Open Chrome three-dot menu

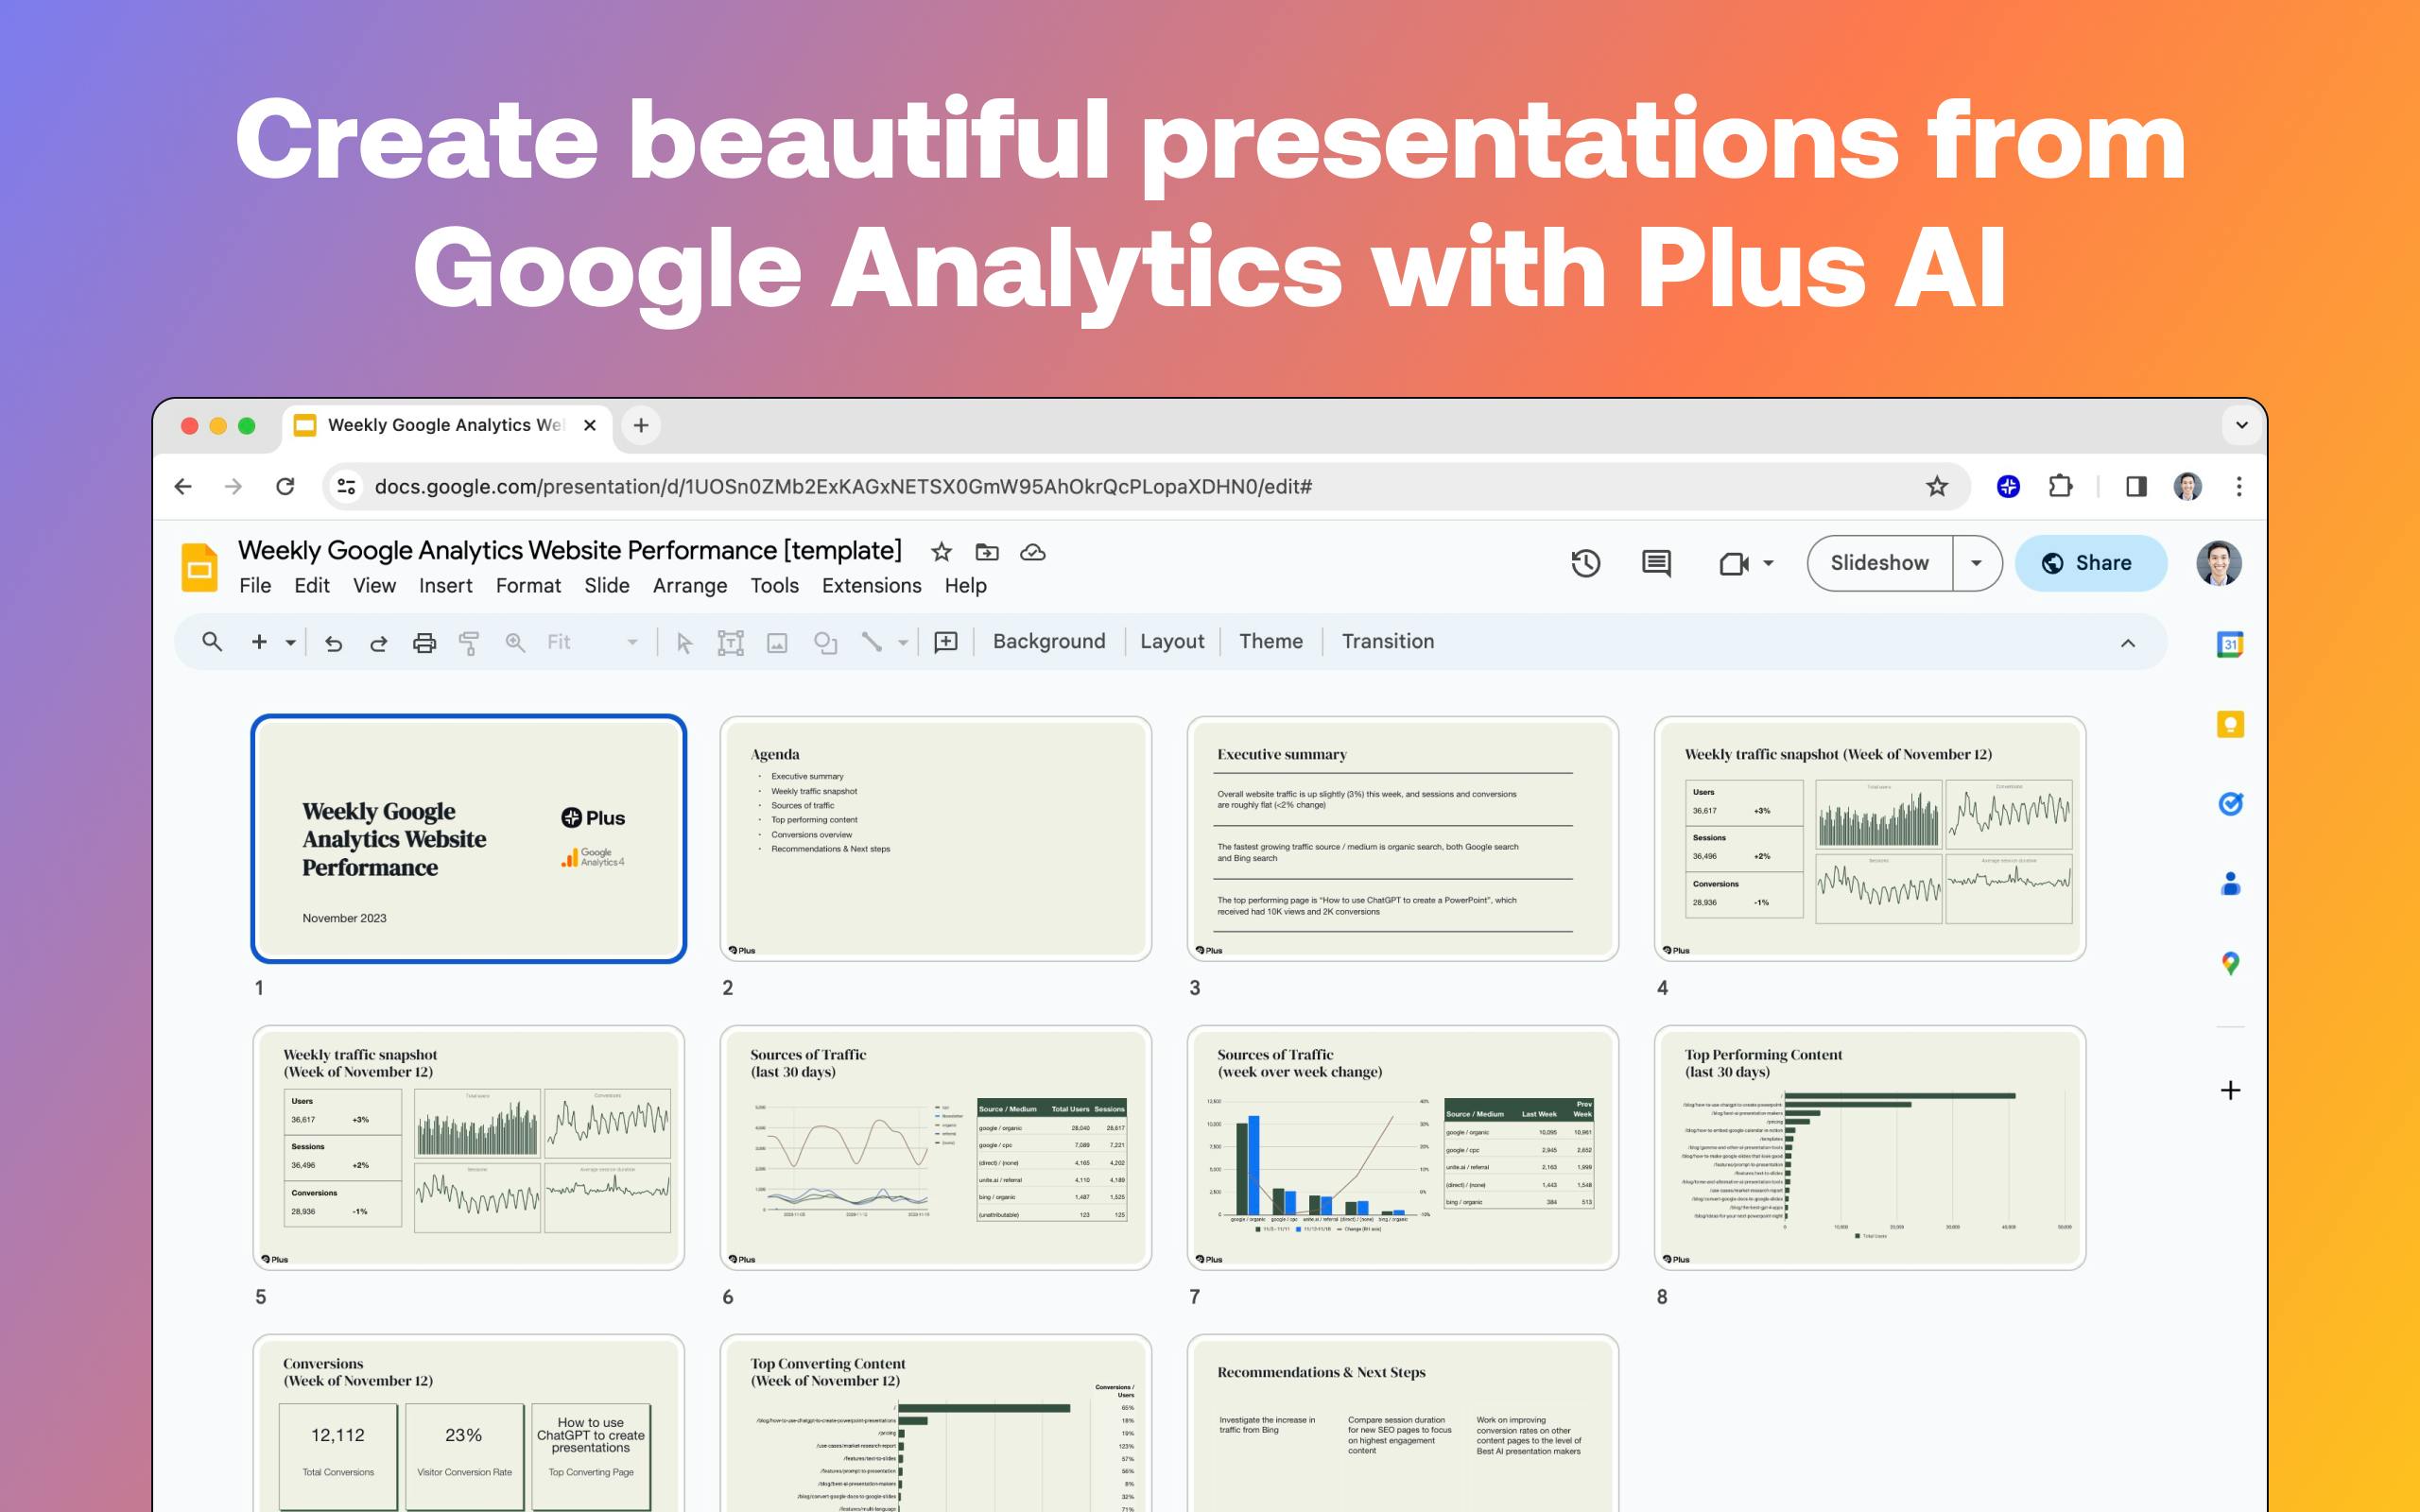click(2239, 486)
